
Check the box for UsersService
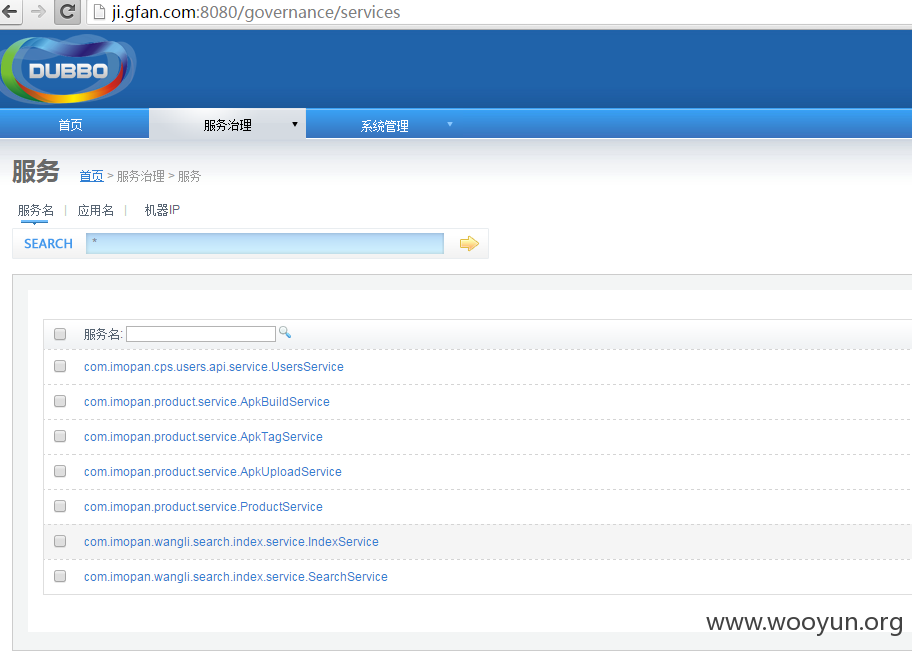click(x=60, y=366)
